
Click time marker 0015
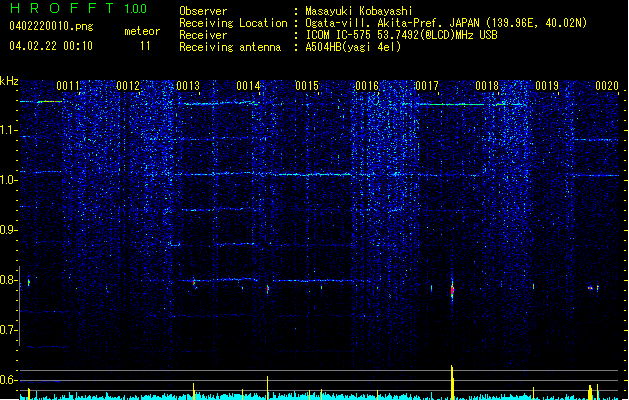click(x=307, y=86)
